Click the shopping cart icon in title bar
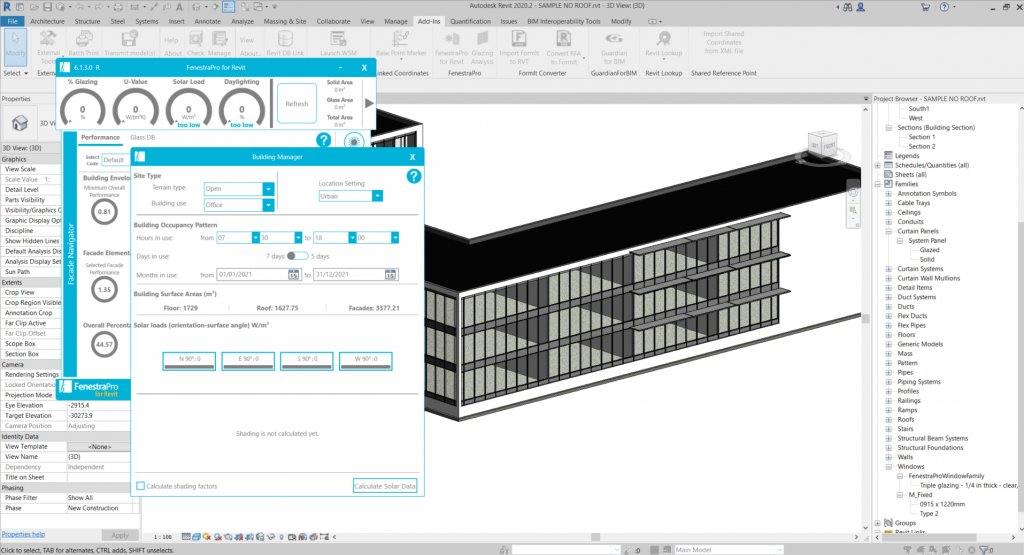The image size is (1024, 555). point(925,7)
